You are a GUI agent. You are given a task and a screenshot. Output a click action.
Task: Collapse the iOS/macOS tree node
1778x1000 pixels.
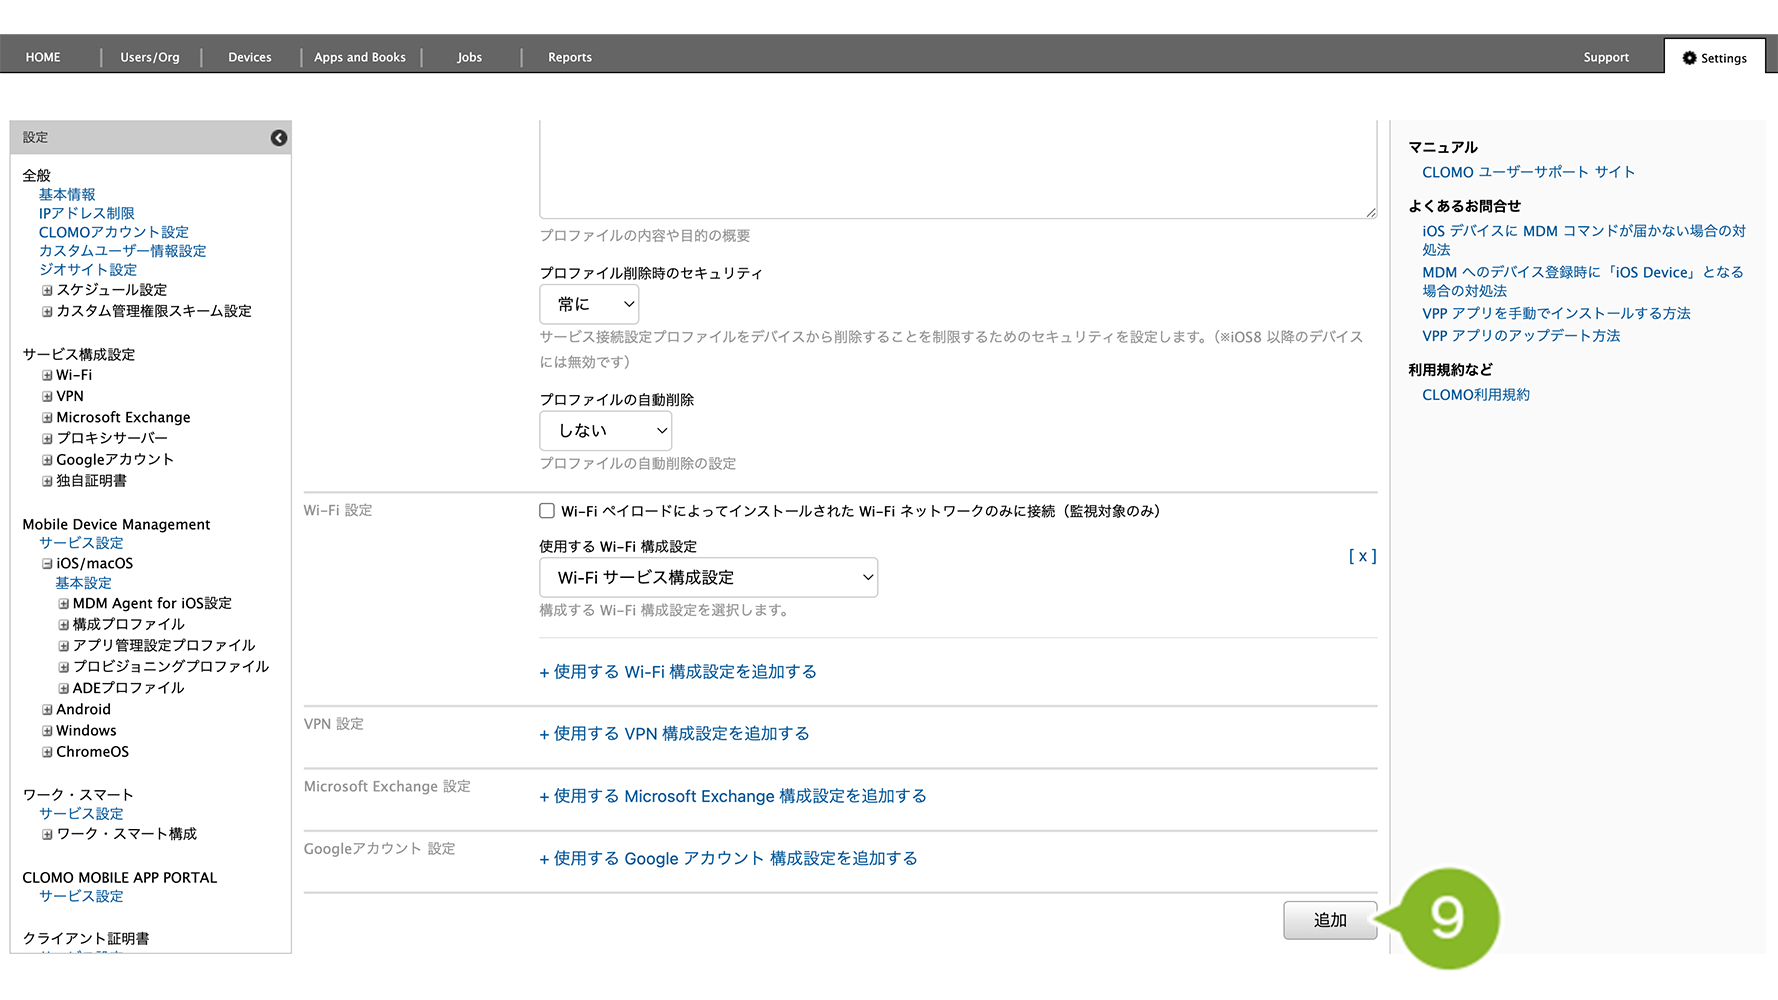pos(47,564)
